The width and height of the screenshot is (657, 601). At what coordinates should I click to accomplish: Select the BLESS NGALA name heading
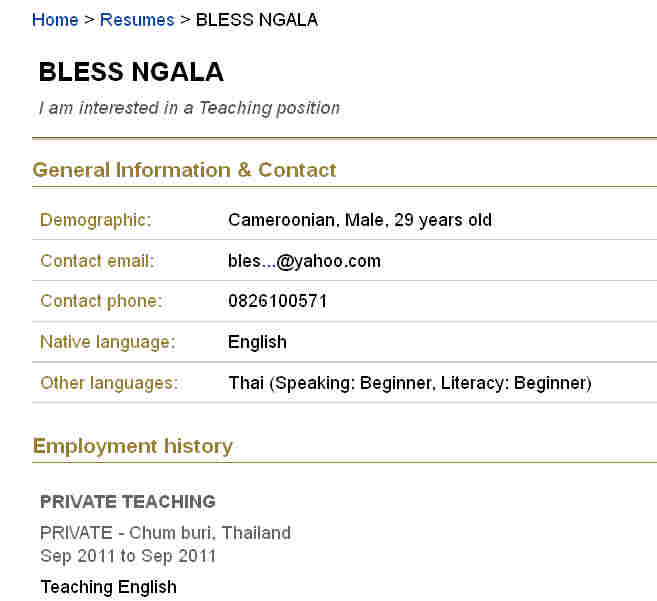(131, 72)
